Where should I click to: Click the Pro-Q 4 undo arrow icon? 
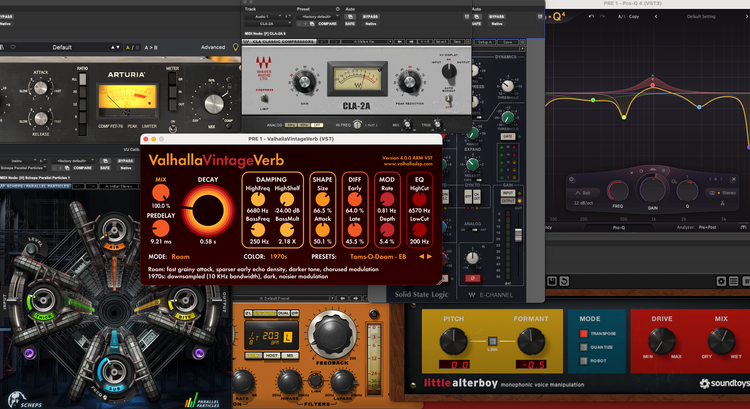pyautogui.click(x=591, y=16)
